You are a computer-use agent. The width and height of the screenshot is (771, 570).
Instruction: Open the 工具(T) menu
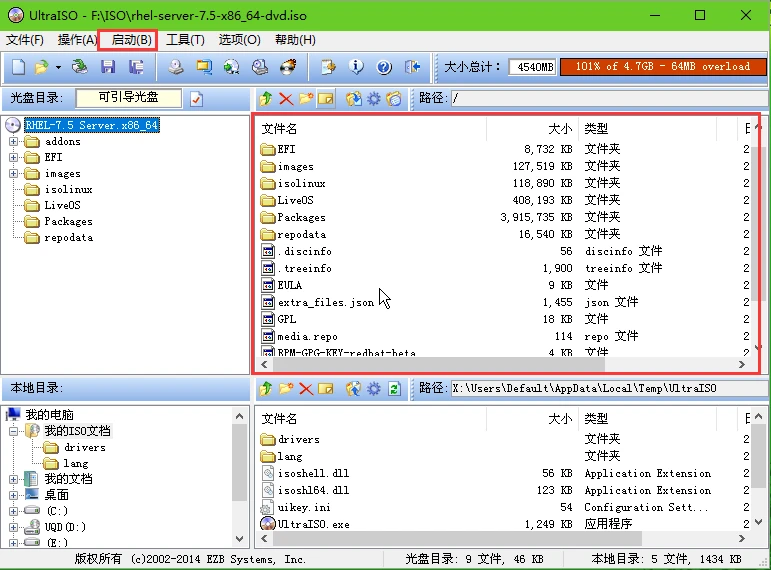pyautogui.click(x=185, y=40)
